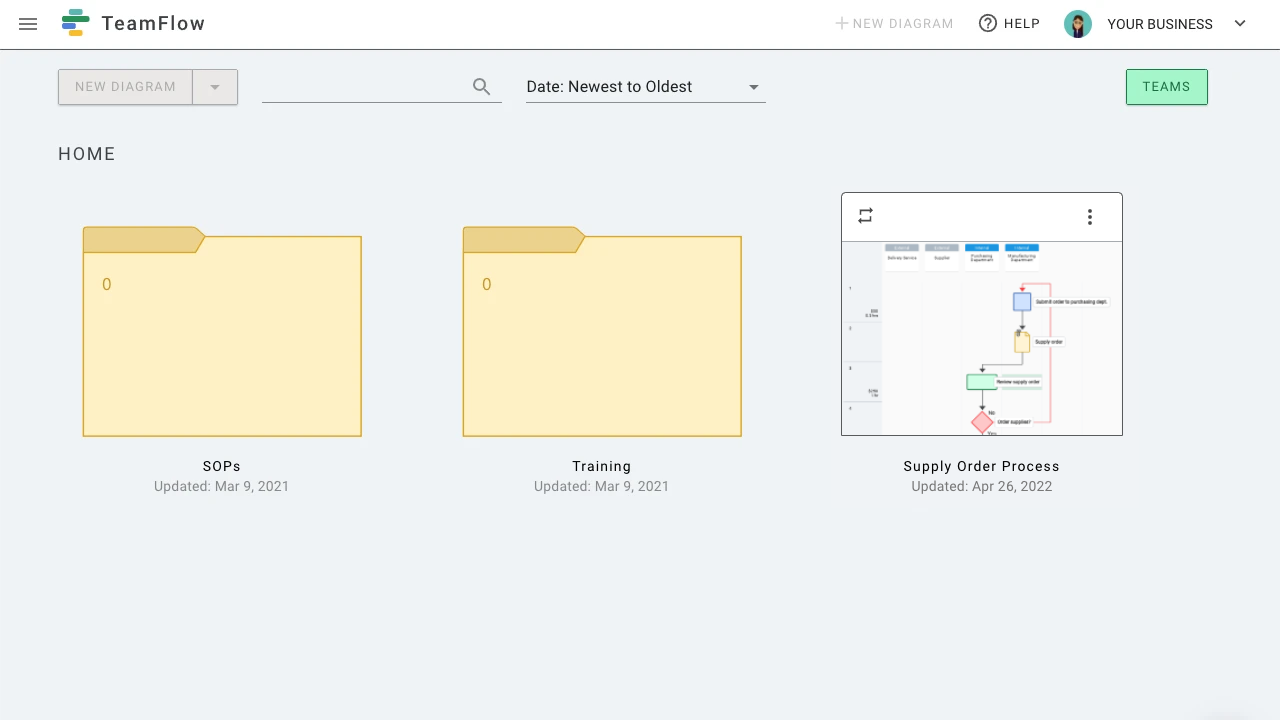Open the Training folder

pyautogui.click(x=601, y=335)
